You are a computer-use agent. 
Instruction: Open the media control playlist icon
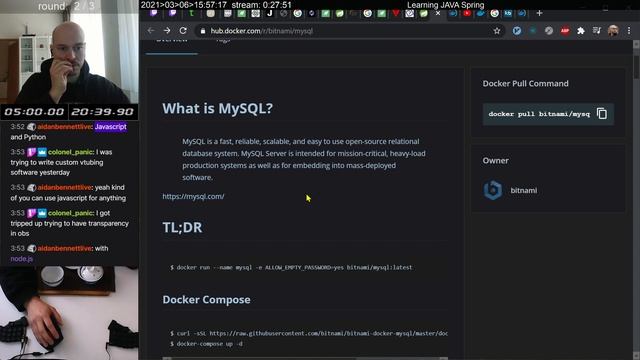(x=597, y=31)
